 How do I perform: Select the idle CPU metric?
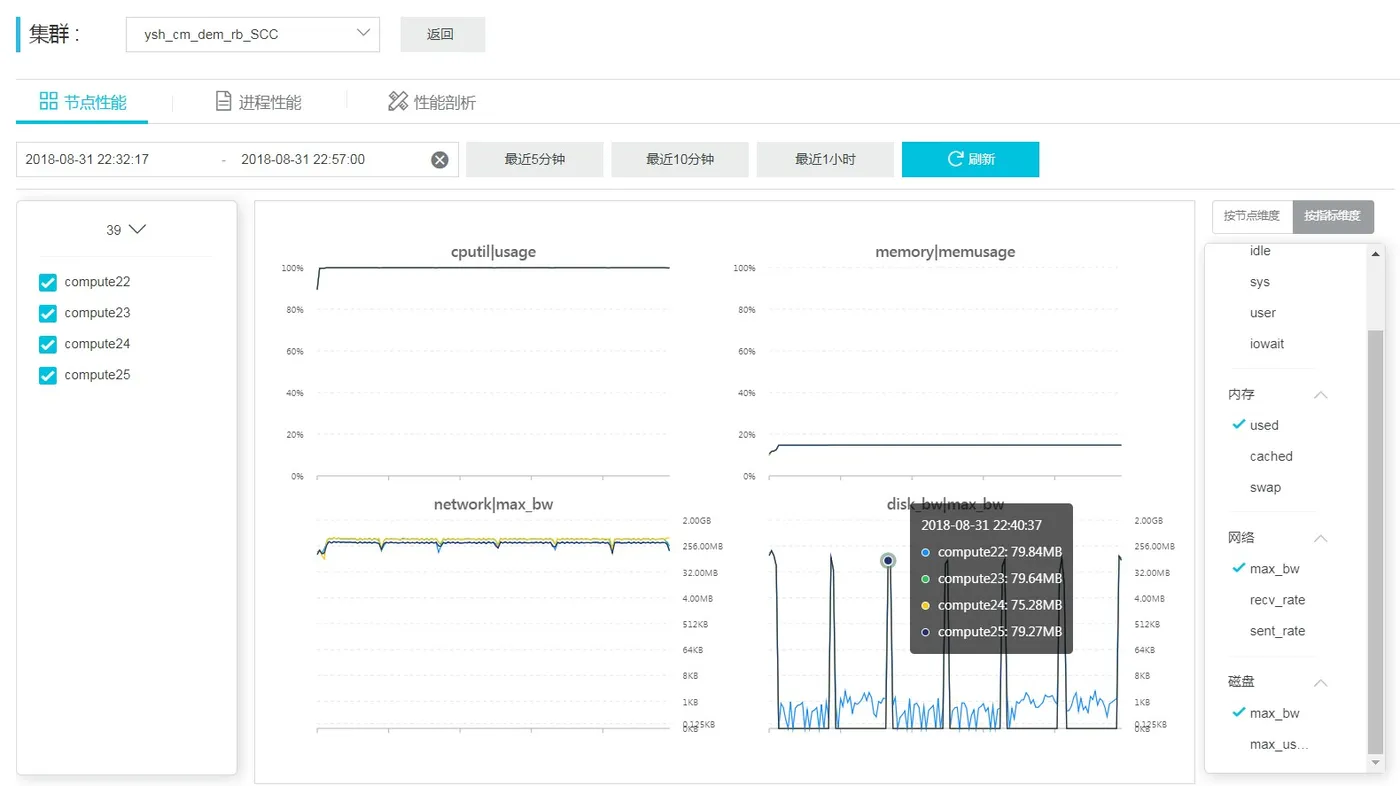point(1260,251)
